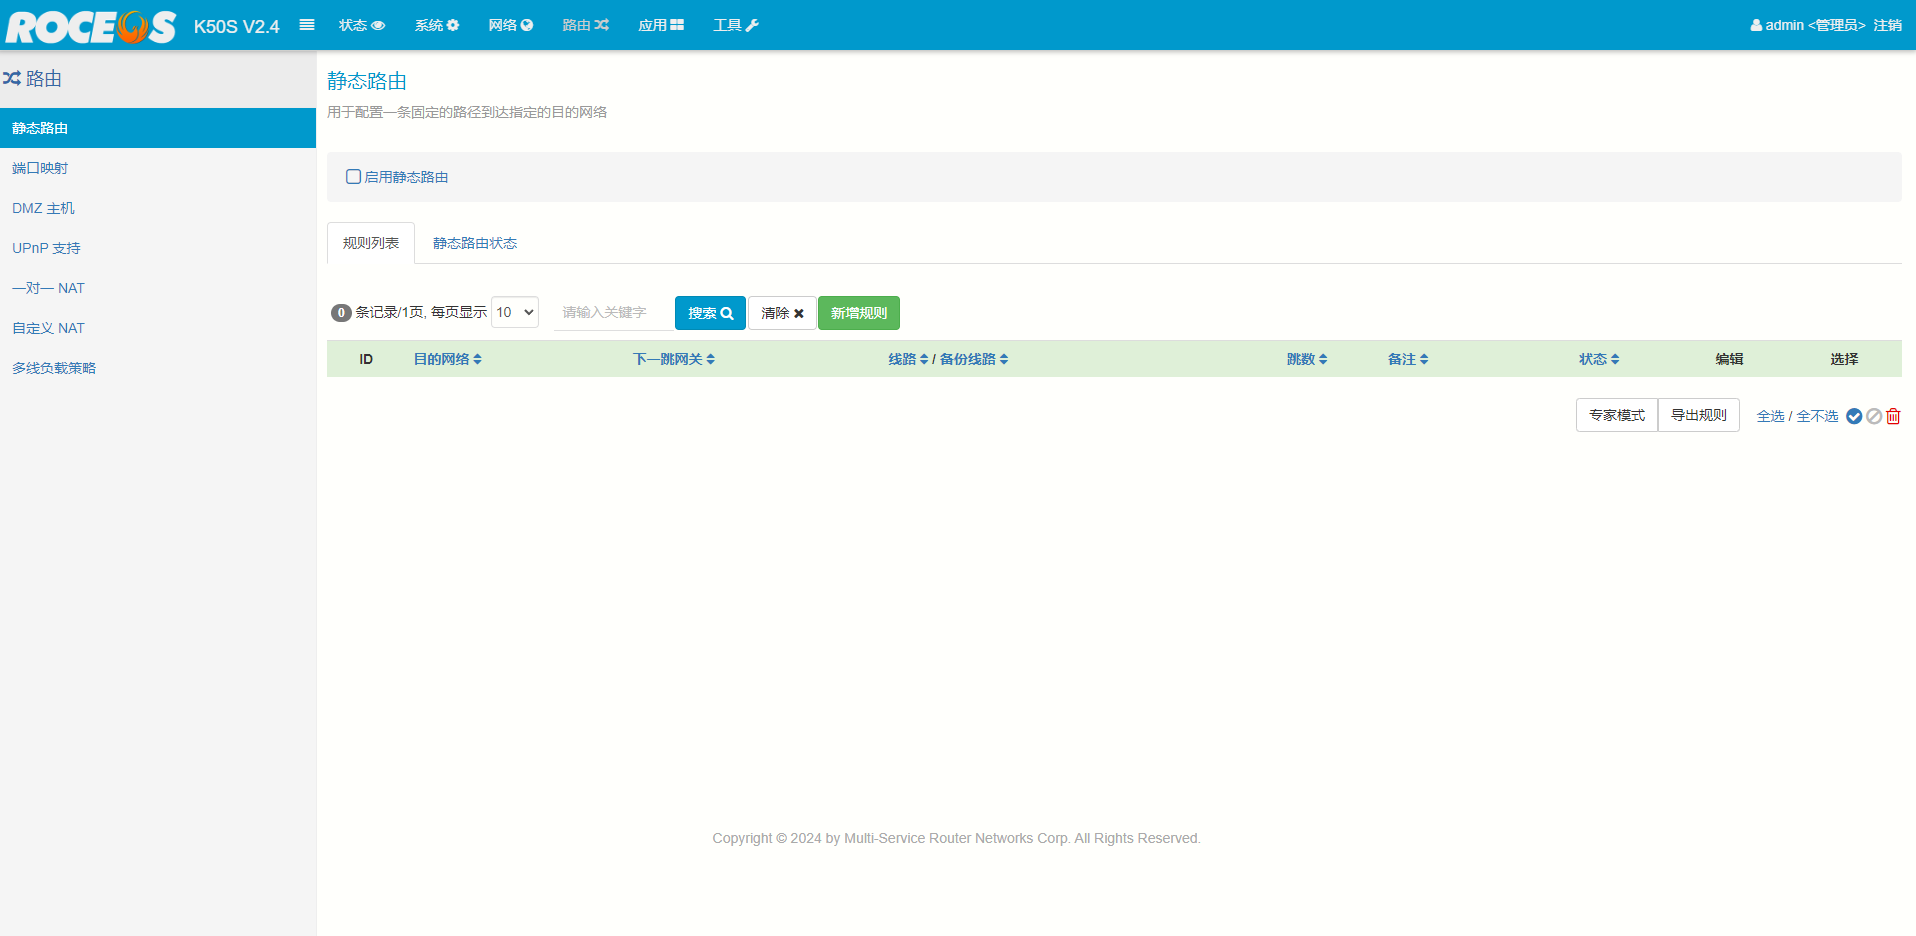Click 全选 to select all rules
1916x936 pixels.
point(1770,416)
